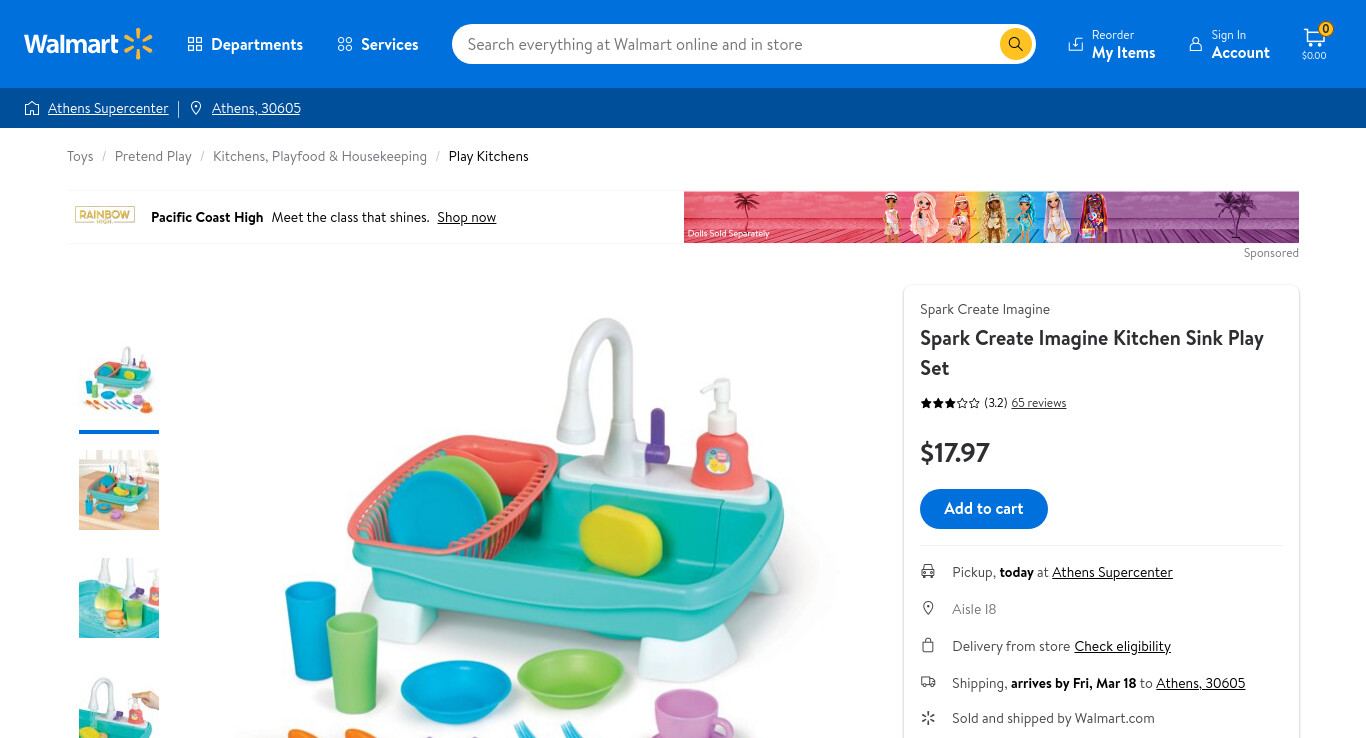Screen dimensions: 1366x738
Task: Click the yellow search magnifier icon
Action: (1015, 44)
